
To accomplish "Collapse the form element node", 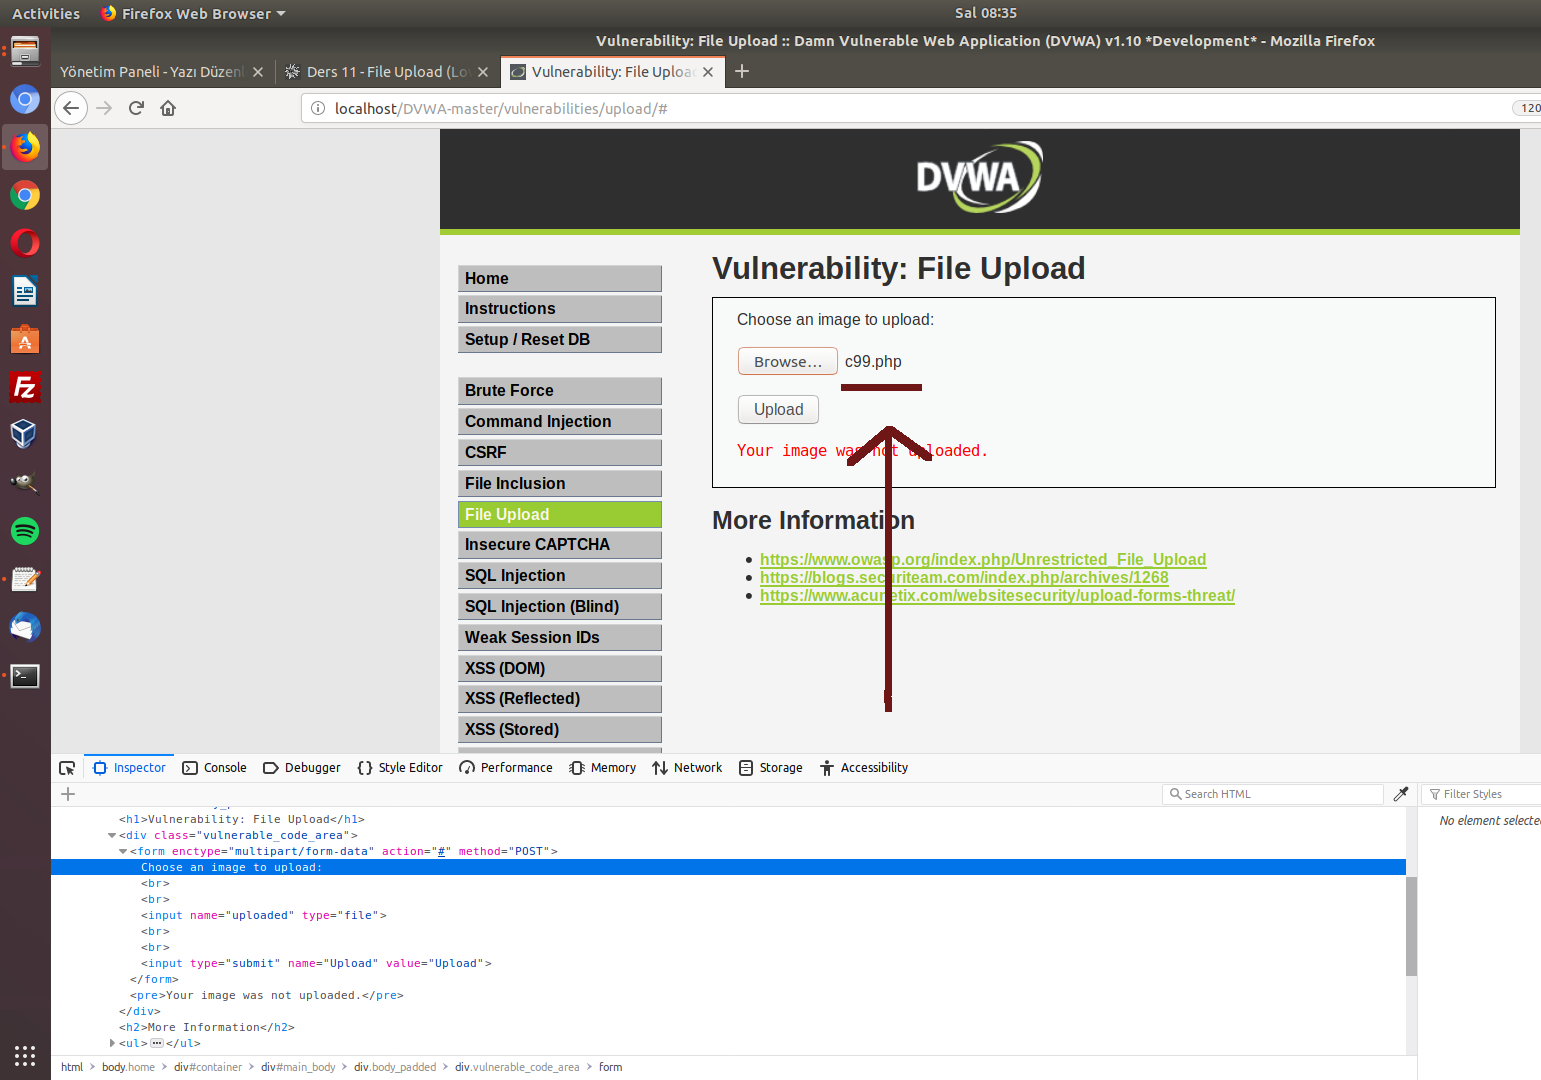I will (123, 851).
